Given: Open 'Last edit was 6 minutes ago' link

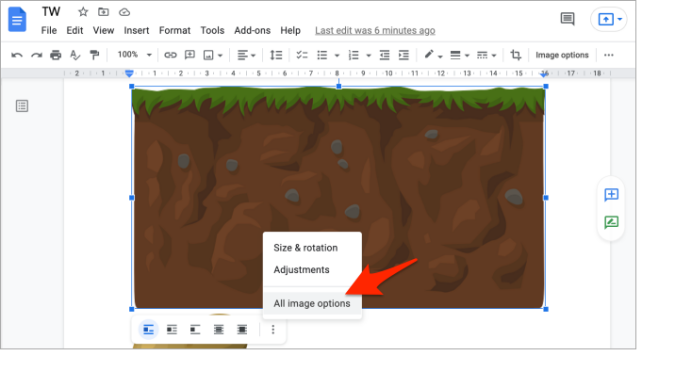Looking at the screenshot, I should click(x=375, y=31).
